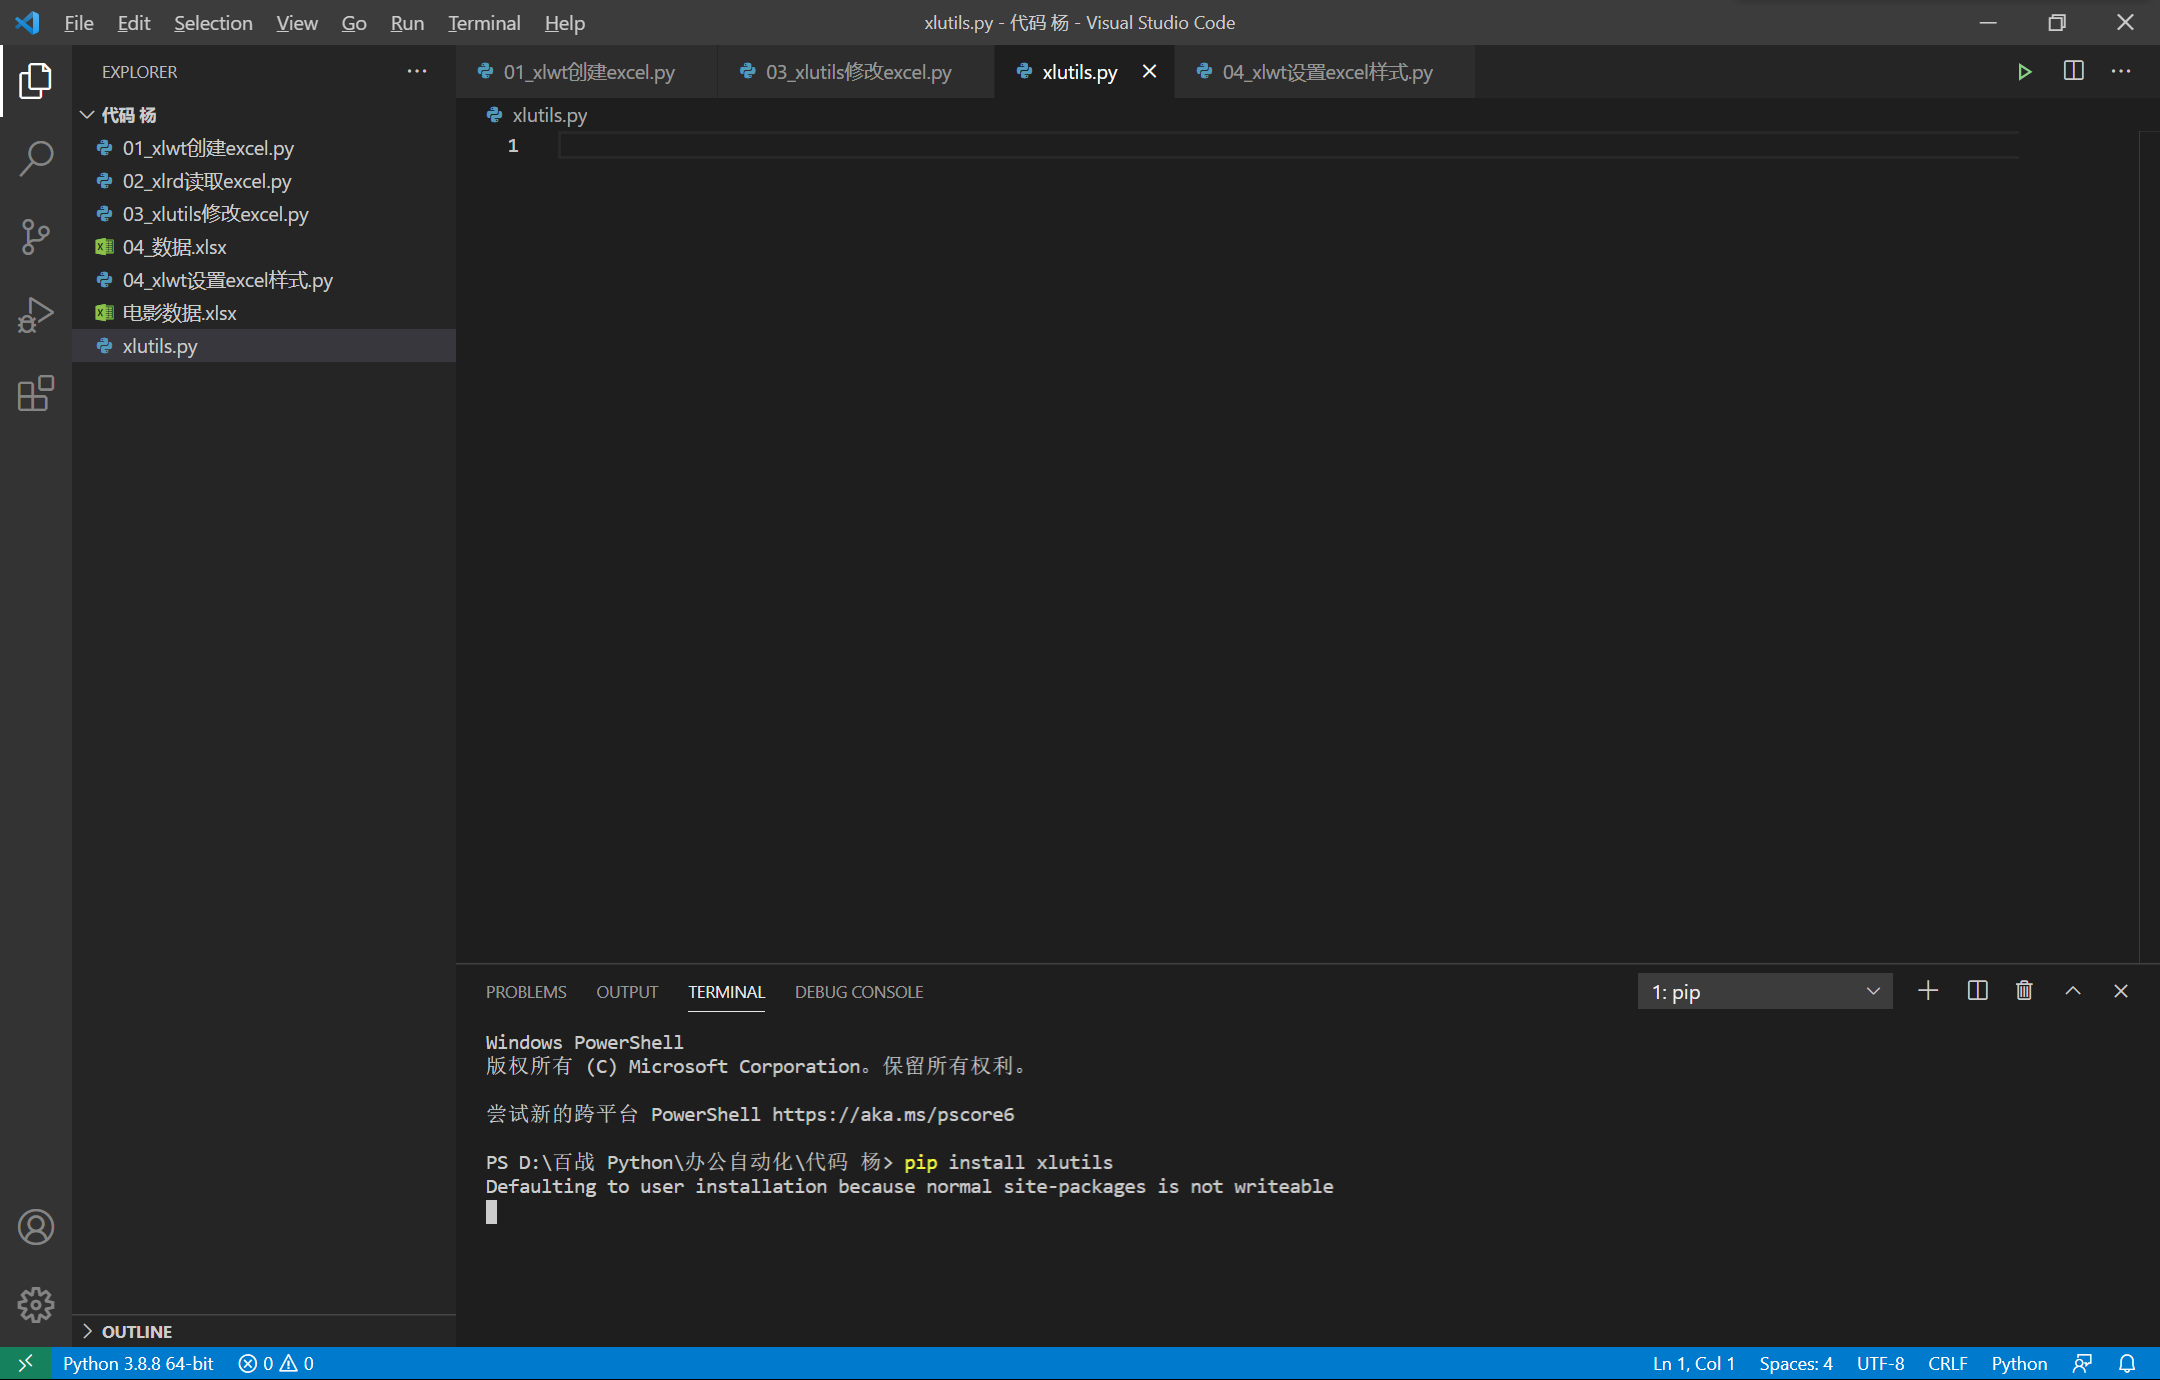Switch to the OUTPUT panel tab
The width and height of the screenshot is (2160, 1380).
(x=627, y=992)
